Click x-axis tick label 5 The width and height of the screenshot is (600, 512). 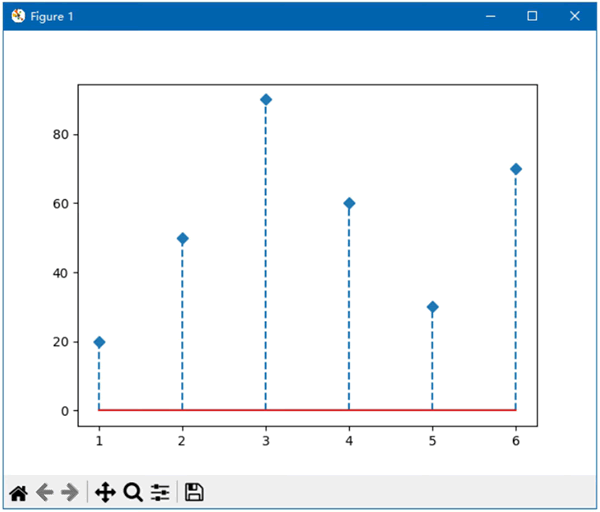coord(432,441)
